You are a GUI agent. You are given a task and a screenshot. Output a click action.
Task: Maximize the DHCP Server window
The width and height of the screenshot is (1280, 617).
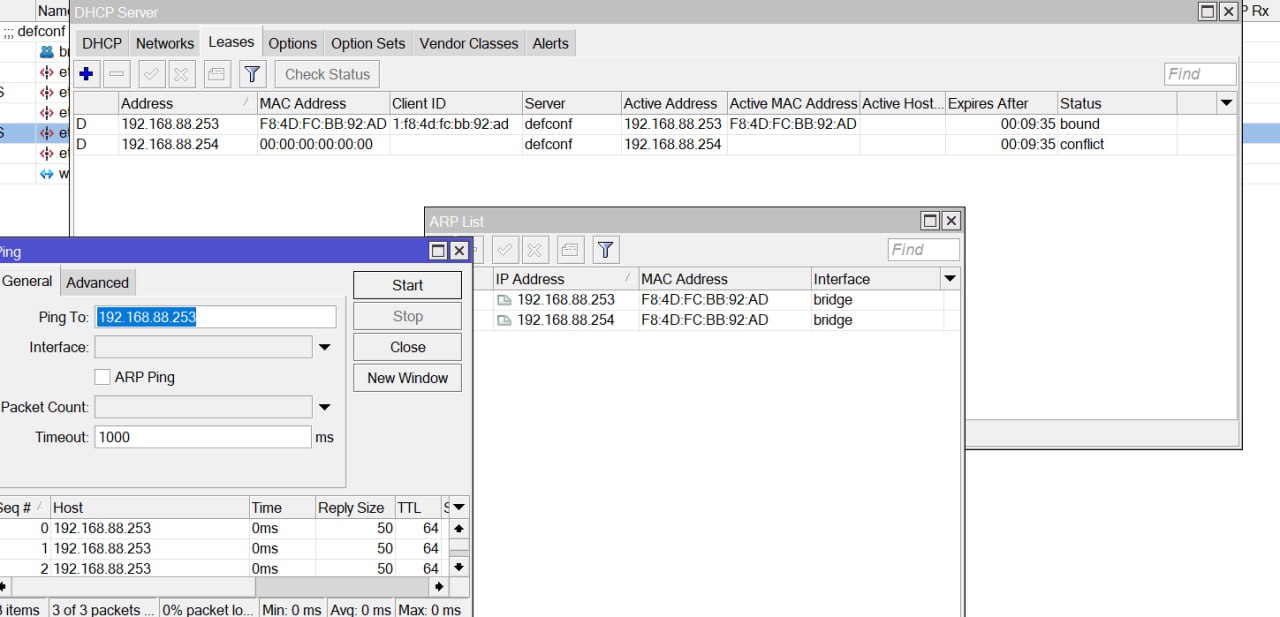[x=1208, y=12]
